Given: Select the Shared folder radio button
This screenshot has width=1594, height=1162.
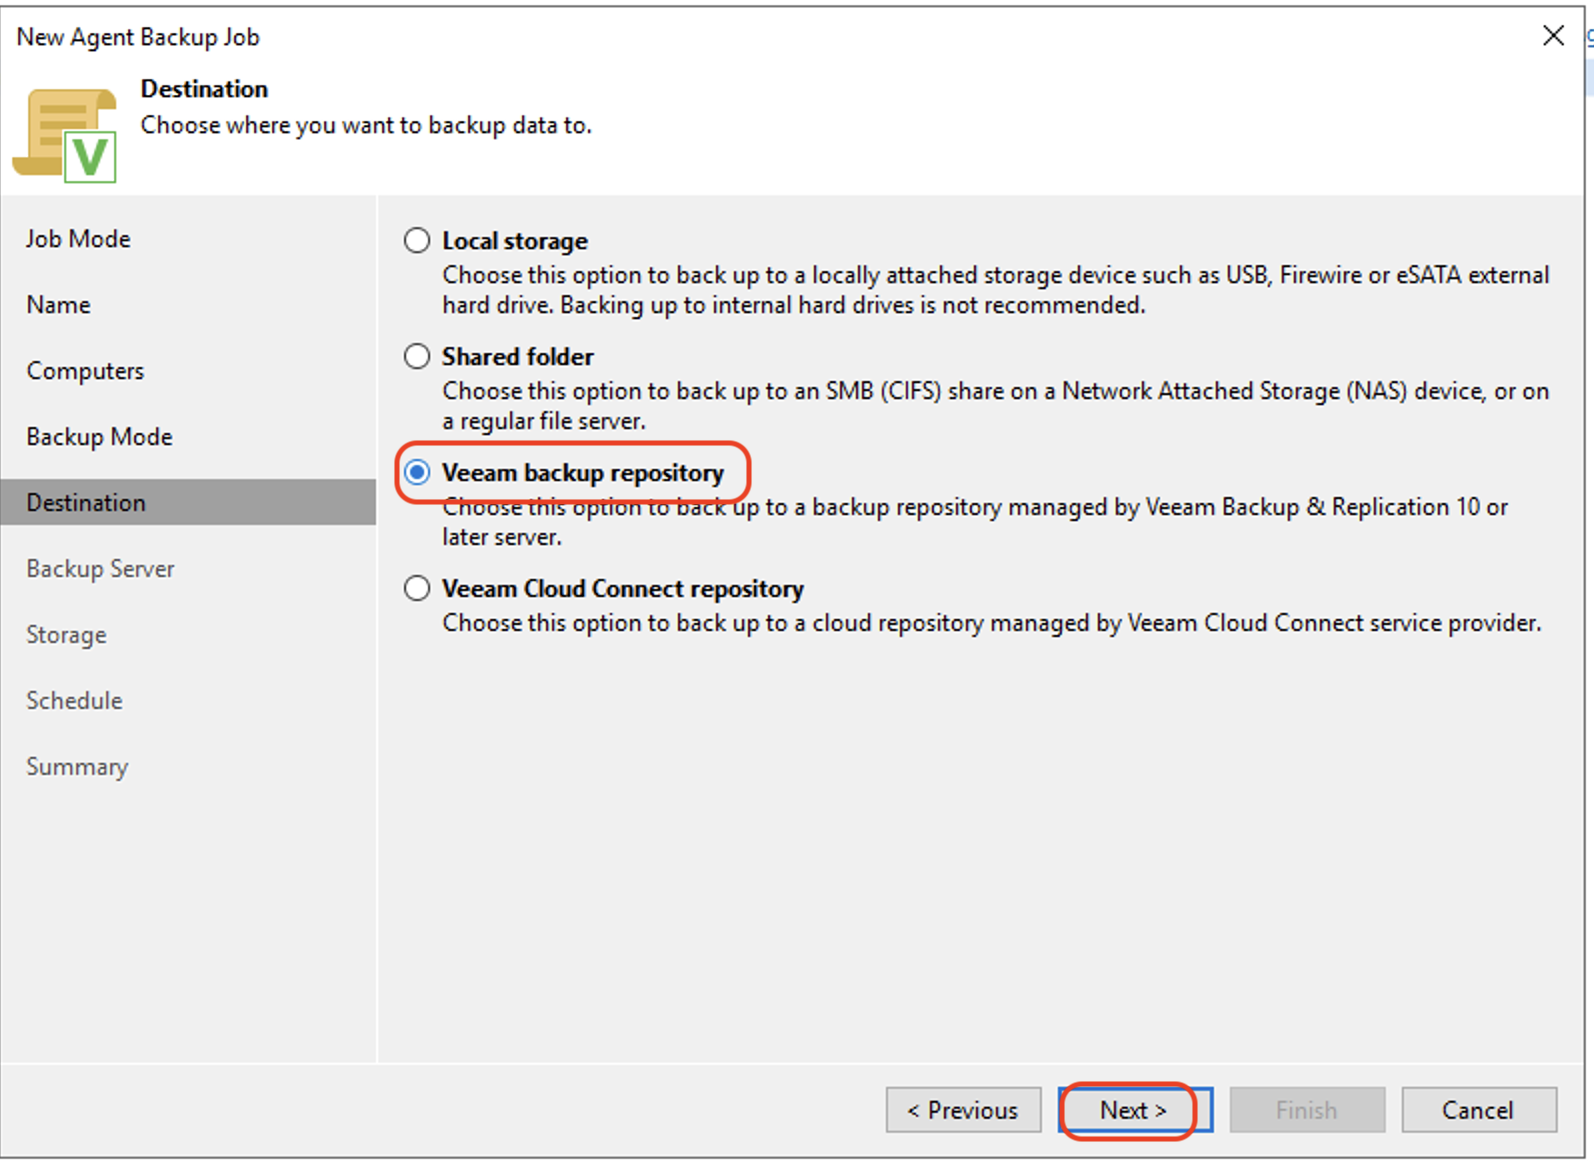Looking at the screenshot, I should tap(417, 357).
